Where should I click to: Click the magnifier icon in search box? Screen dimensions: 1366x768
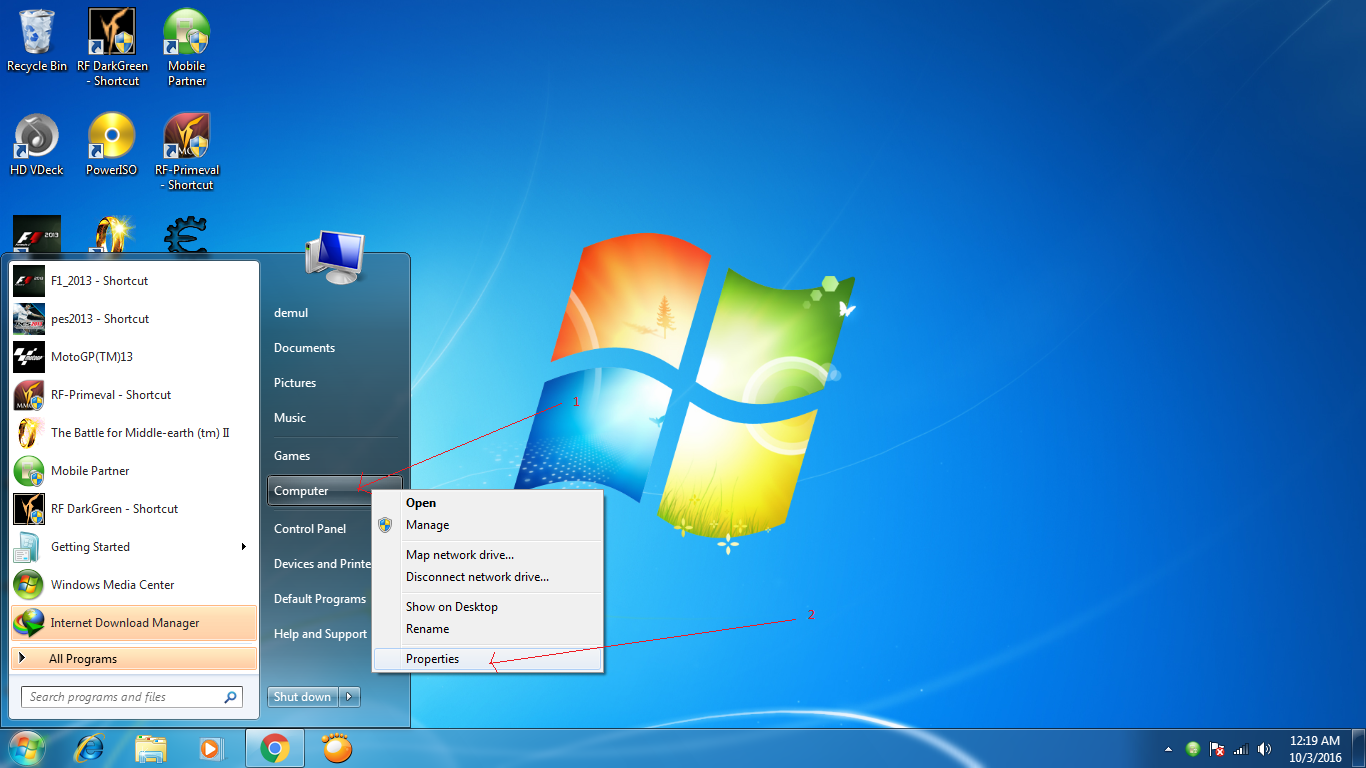coord(230,697)
